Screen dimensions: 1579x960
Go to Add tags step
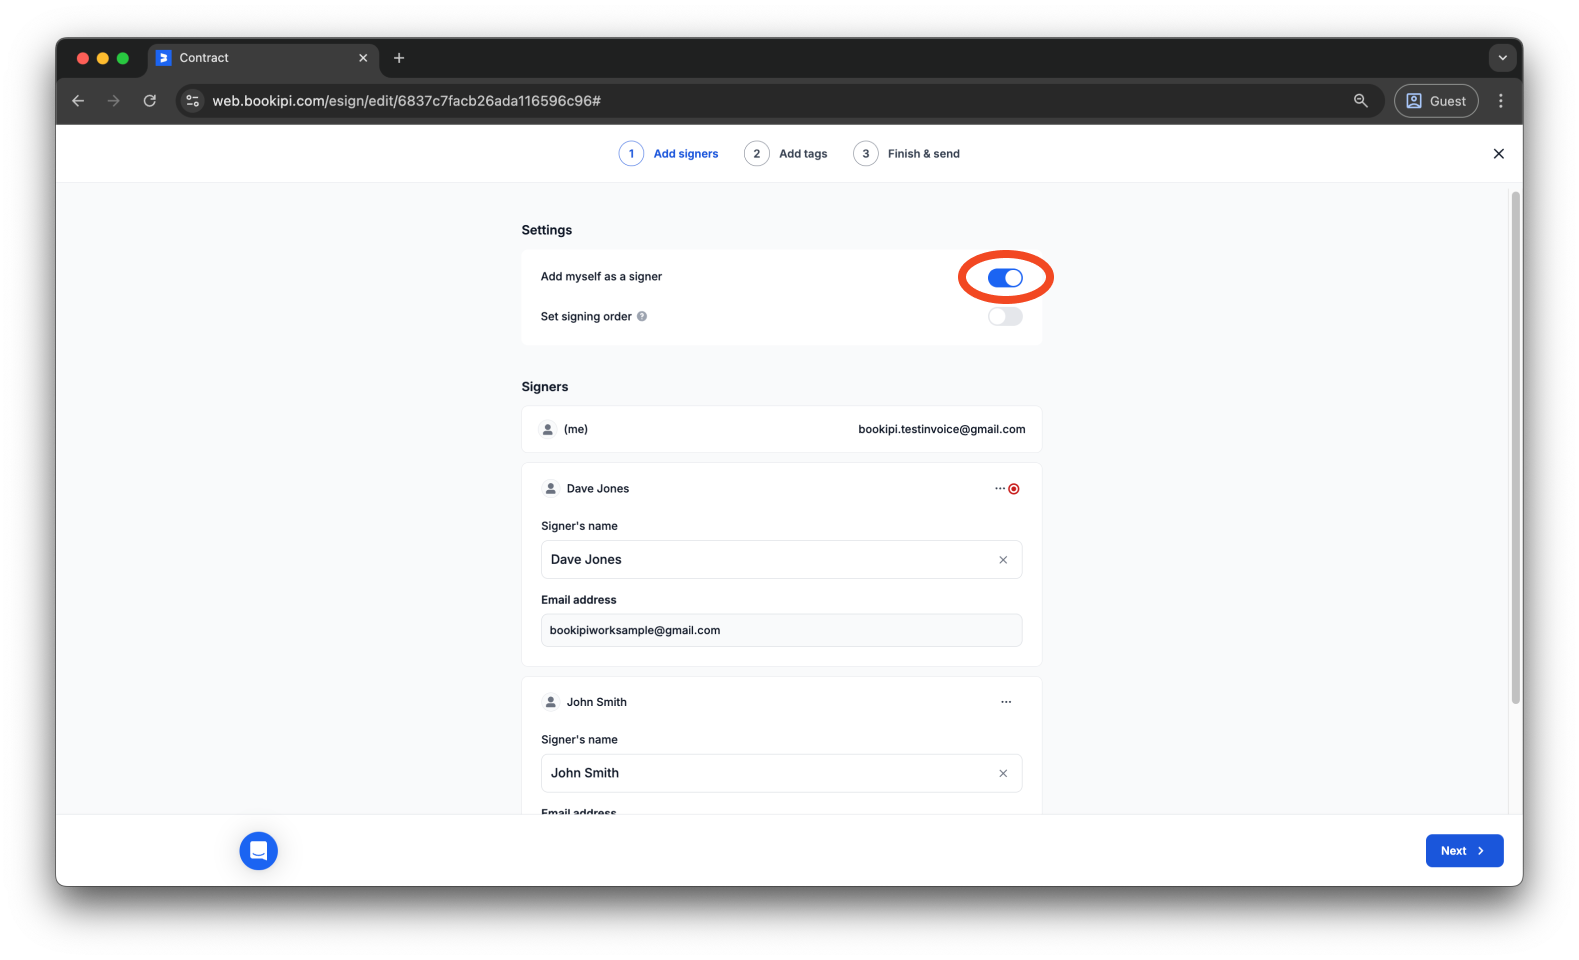coord(786,154)
